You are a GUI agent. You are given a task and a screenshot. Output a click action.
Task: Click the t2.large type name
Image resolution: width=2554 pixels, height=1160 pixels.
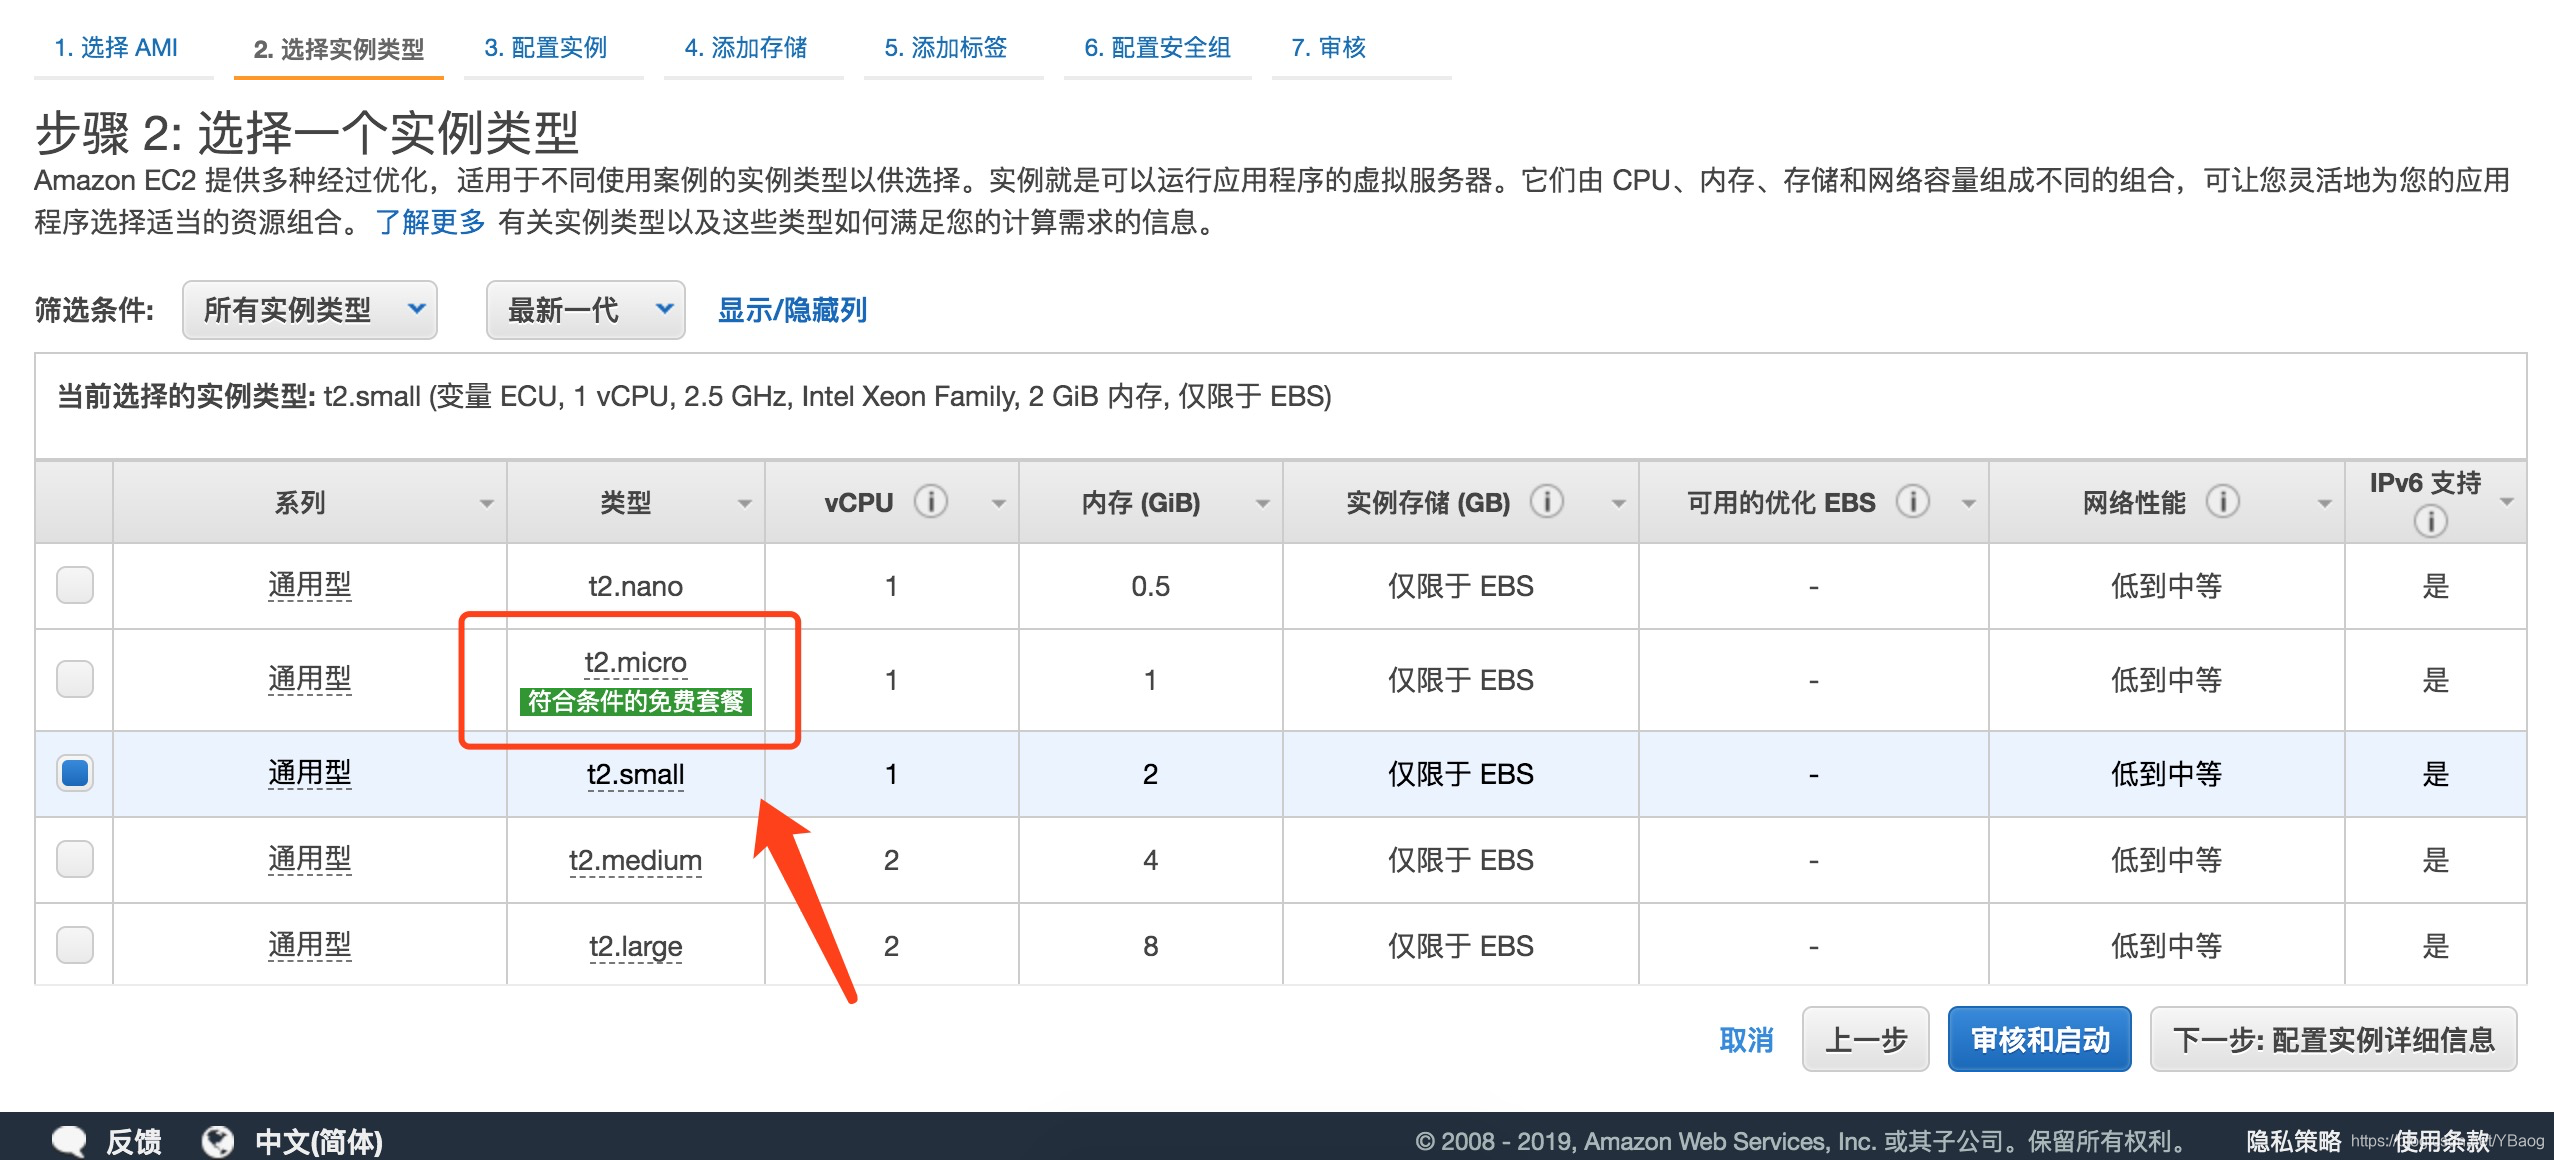click(636, 946)
